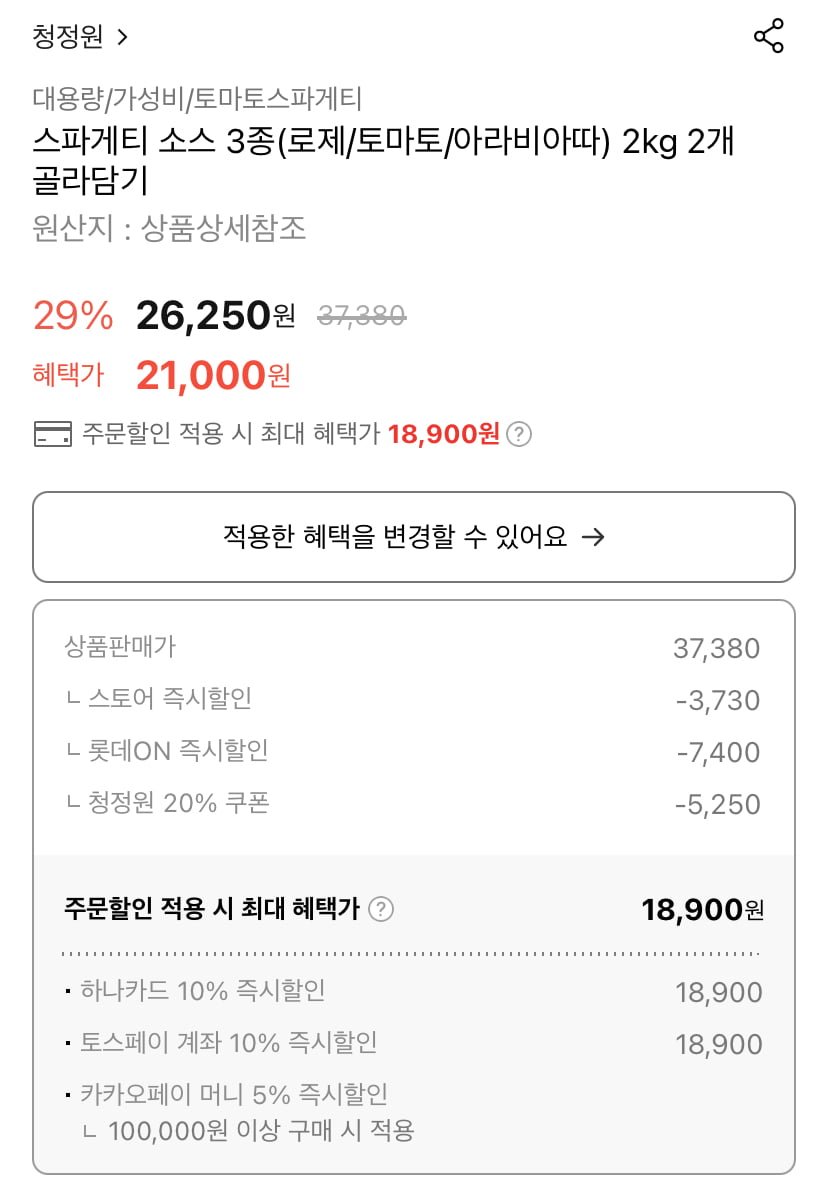
Task: Tap the 26,250원 sale price
Action: pyautogui.click(x=215, y=316)
